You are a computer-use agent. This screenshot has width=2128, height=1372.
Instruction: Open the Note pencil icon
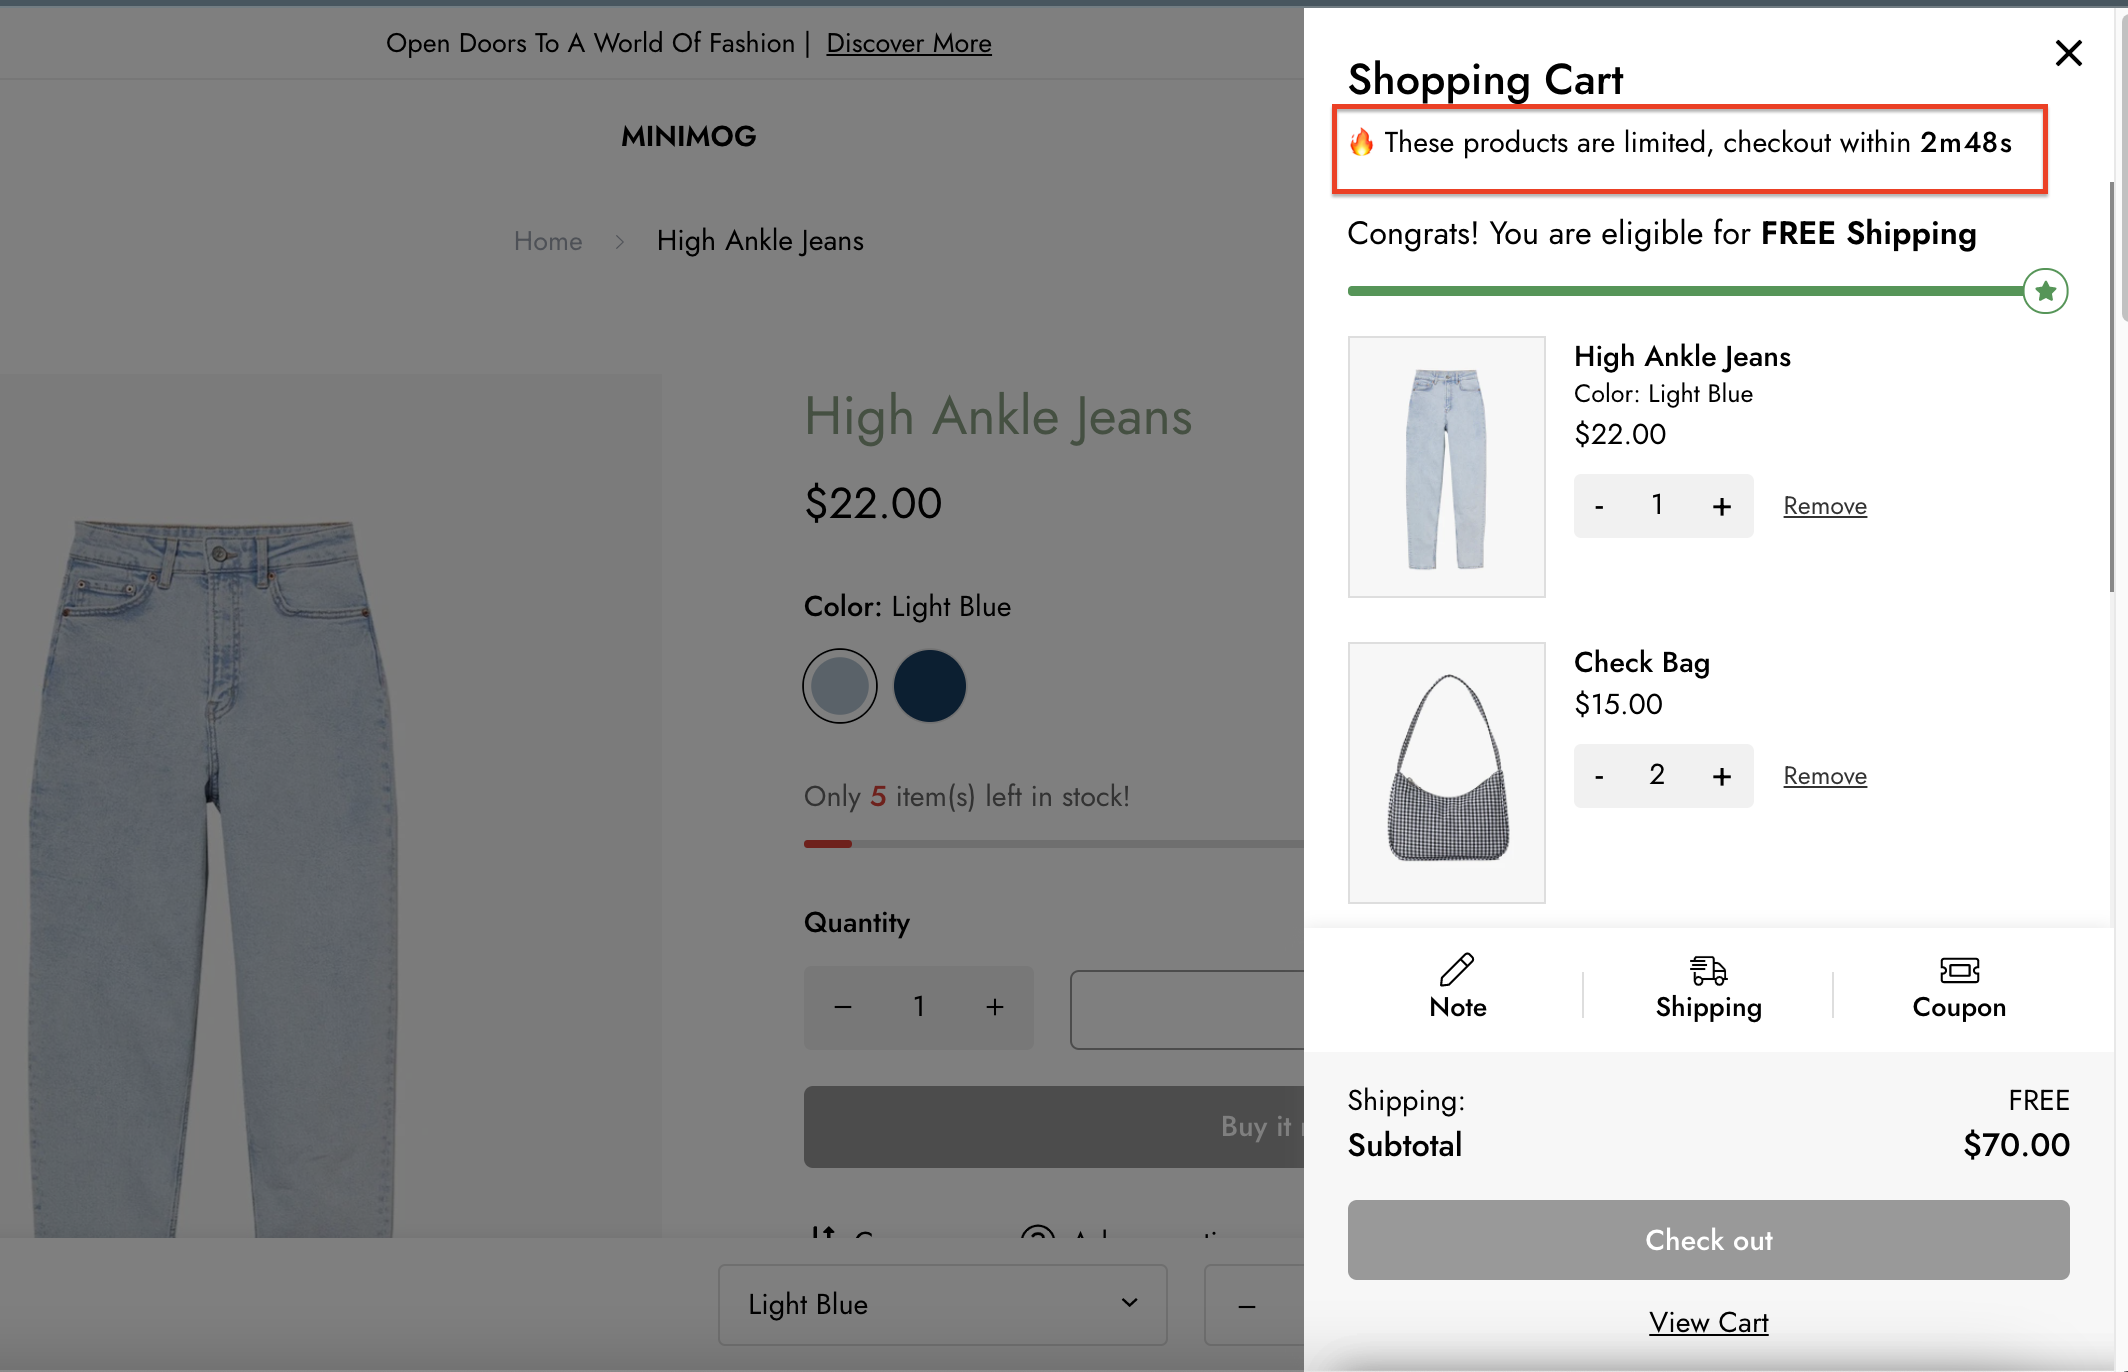pyautogui.click(x=1457, y=969)
